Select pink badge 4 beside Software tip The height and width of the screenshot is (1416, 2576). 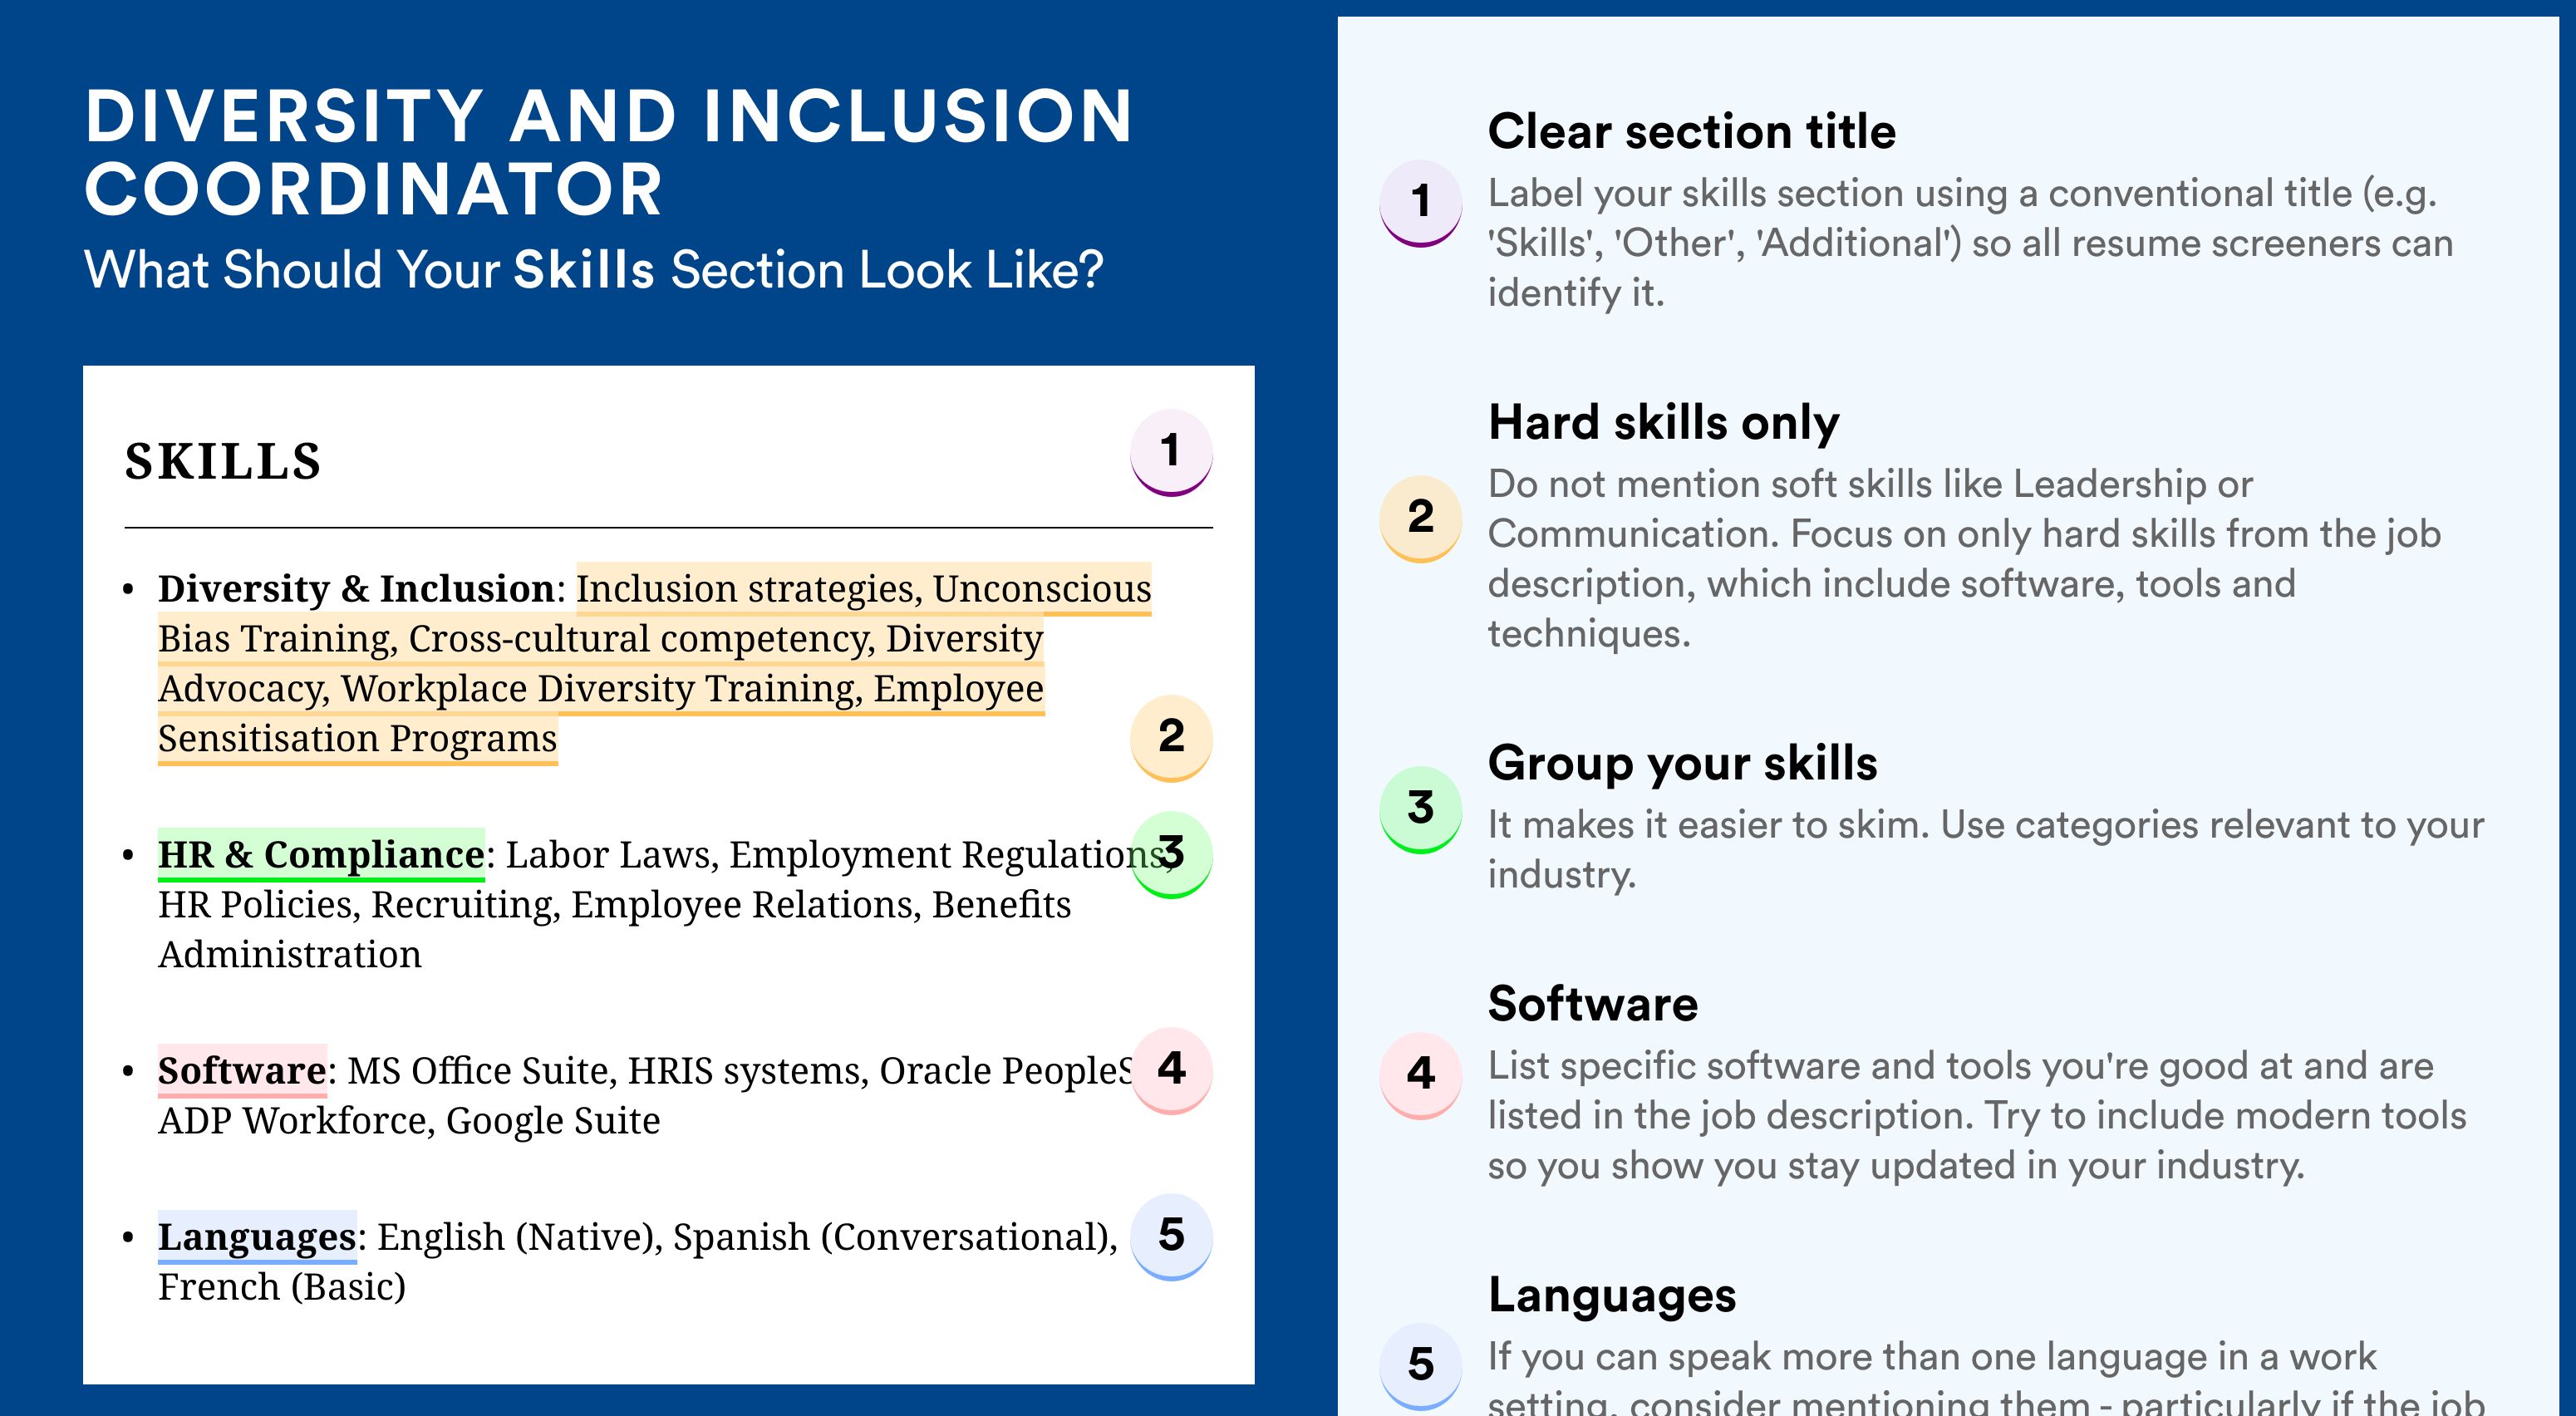(x=1421, y=1075)
